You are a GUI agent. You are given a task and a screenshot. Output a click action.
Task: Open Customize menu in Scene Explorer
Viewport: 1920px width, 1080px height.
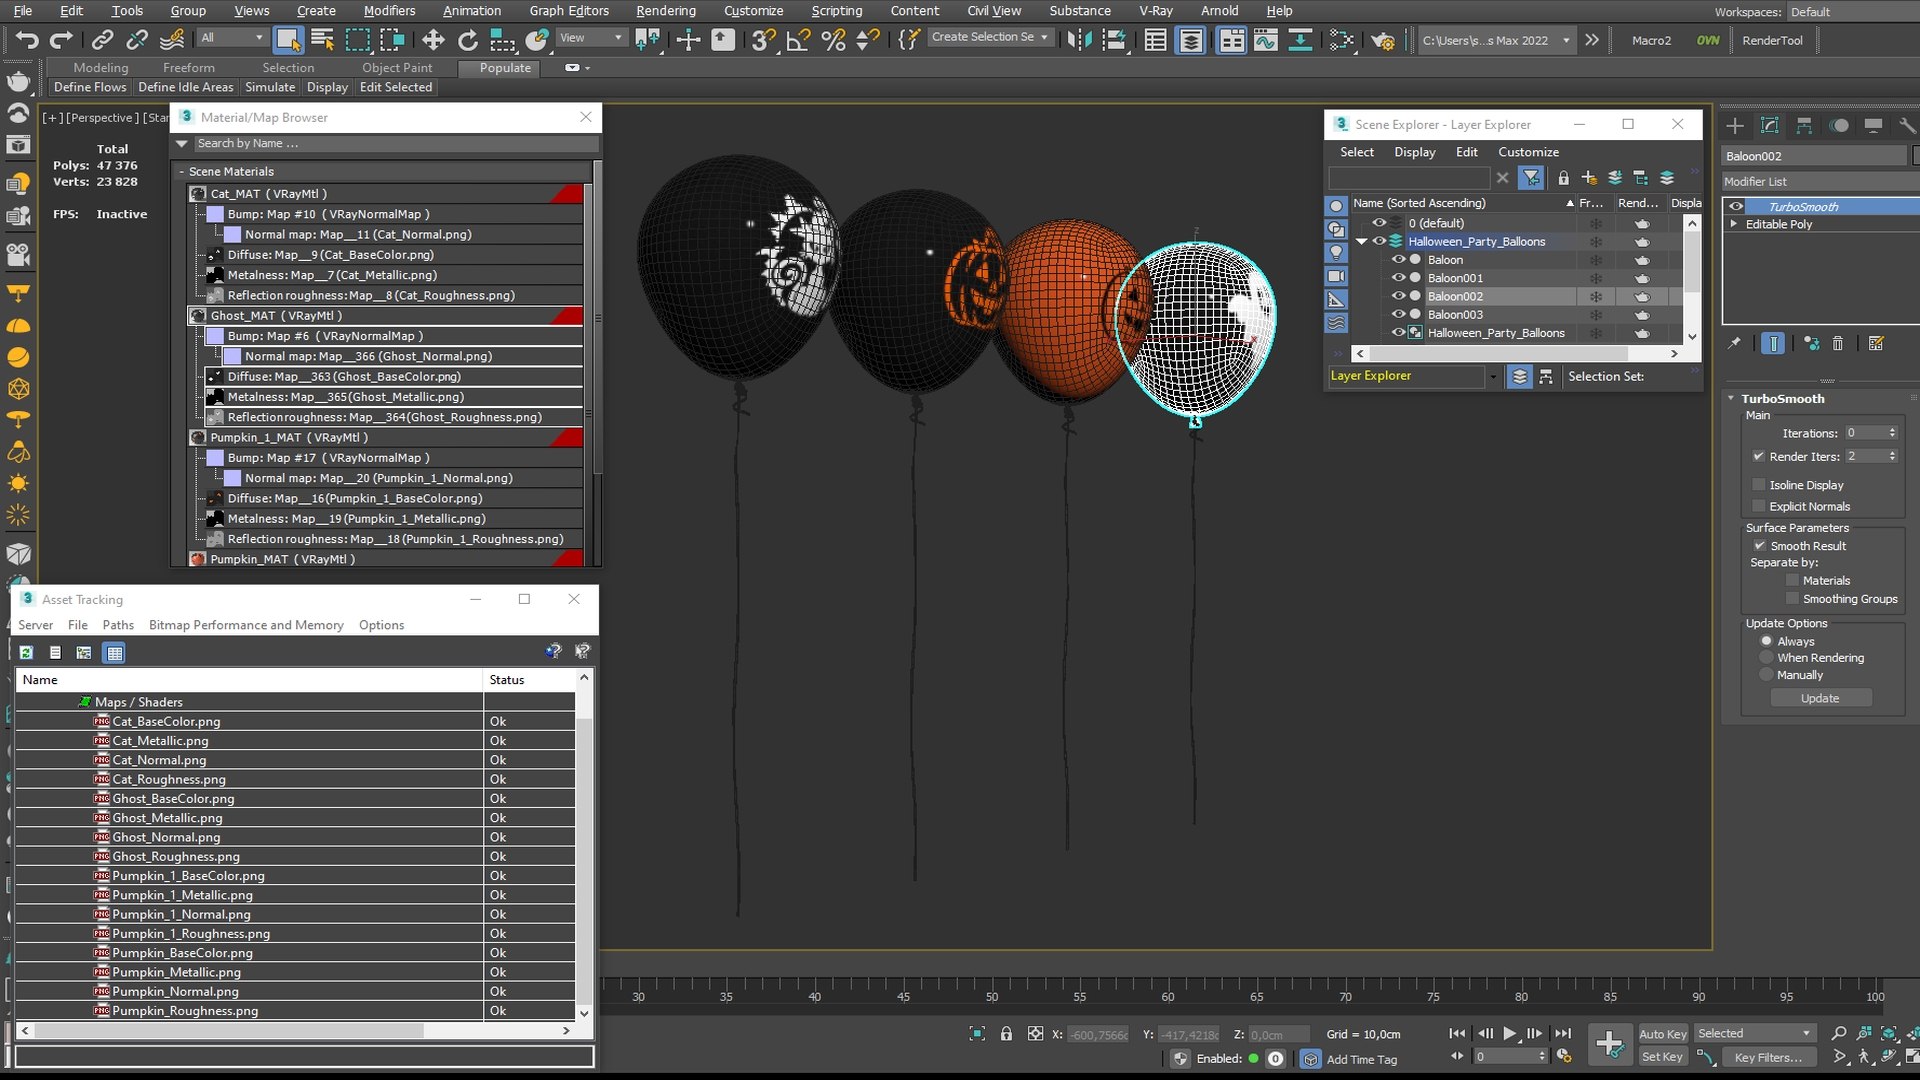1528,152
